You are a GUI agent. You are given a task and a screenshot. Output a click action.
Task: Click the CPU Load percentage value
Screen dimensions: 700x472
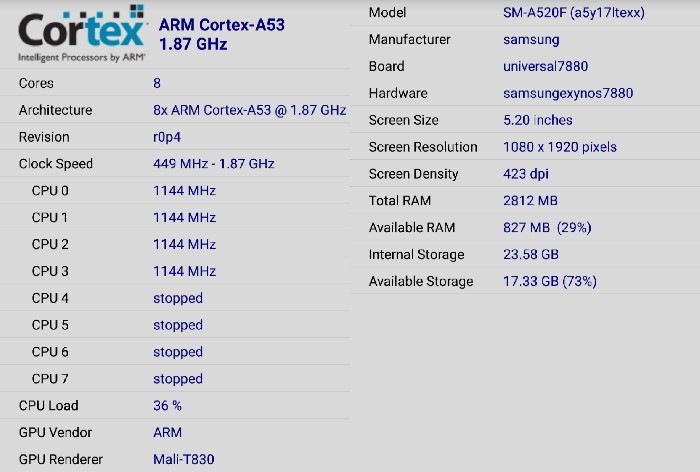click(x=167, y=405)
